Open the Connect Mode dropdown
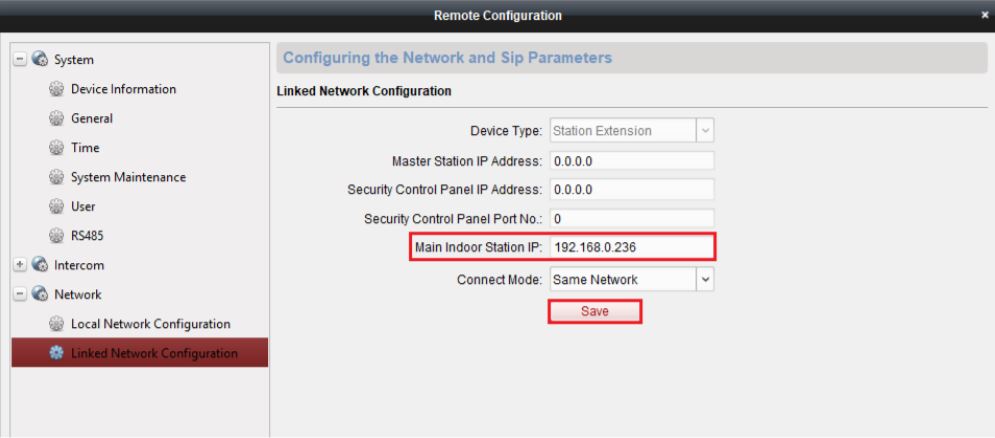The width and height of the screenshot is (995, 438). (706, 279)
